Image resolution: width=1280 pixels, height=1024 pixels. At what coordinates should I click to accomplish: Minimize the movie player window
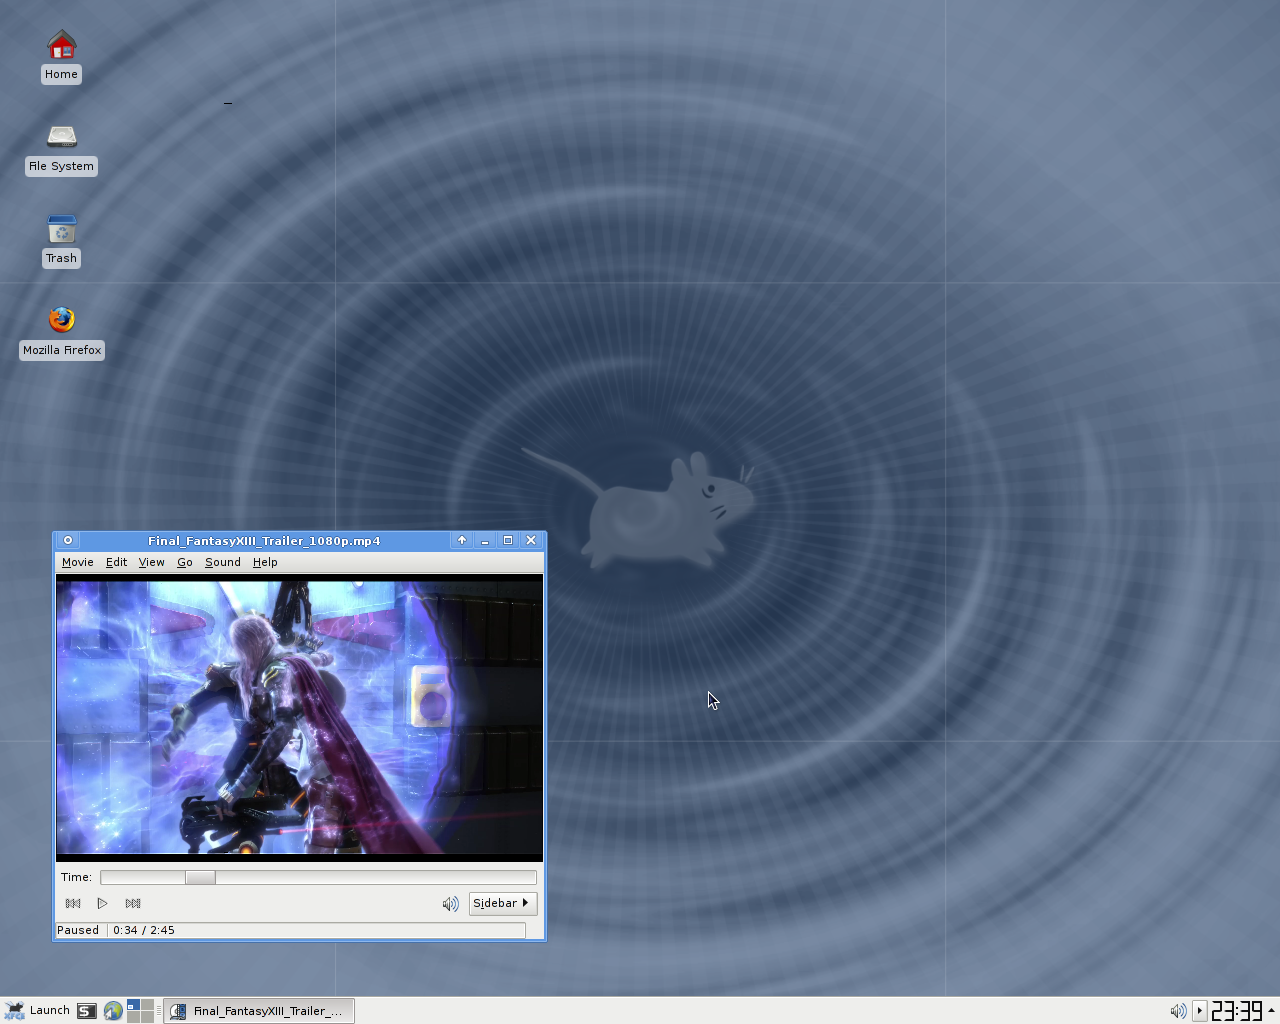click(x=485, y=540)
